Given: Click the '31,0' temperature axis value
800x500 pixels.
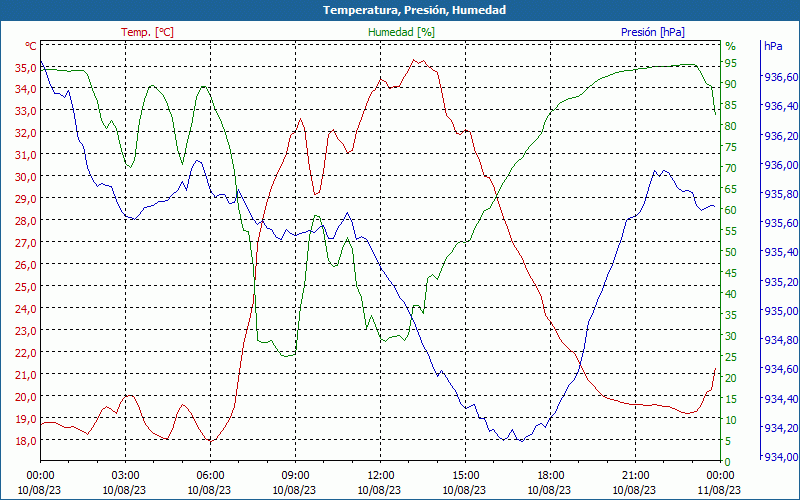Looking at the screenshot, I should tap(26, 155).
